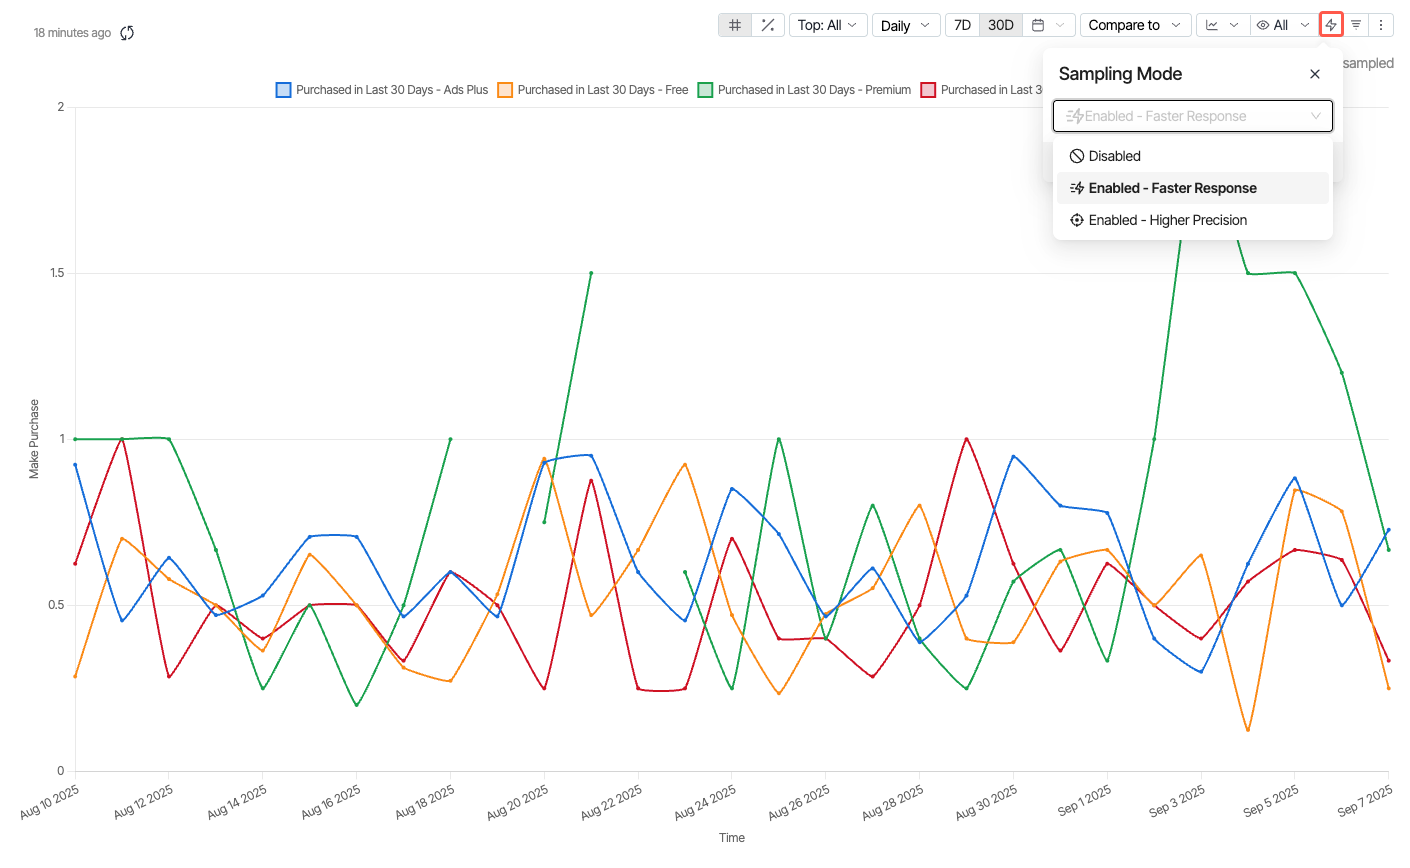Close the Sampling Mode popup
The height and width of the screenshot is (868, 1410).
coord(1315,74)
